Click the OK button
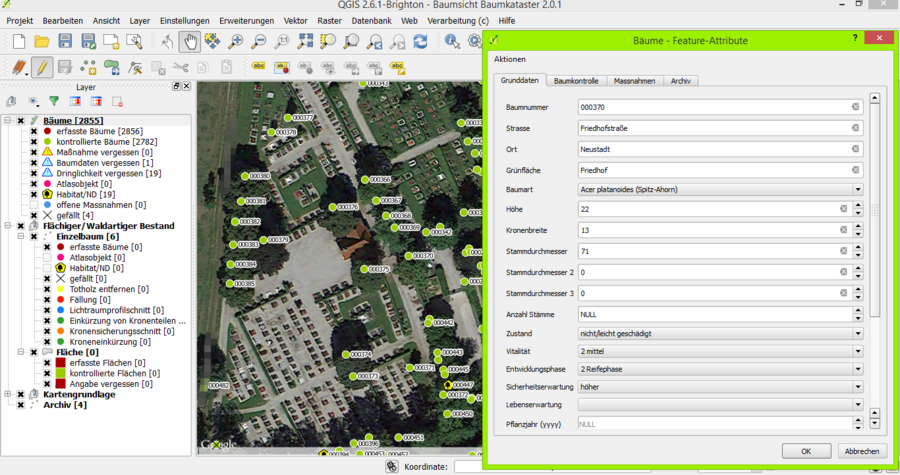This screenshot has height=475, width=900. [806, 451]
